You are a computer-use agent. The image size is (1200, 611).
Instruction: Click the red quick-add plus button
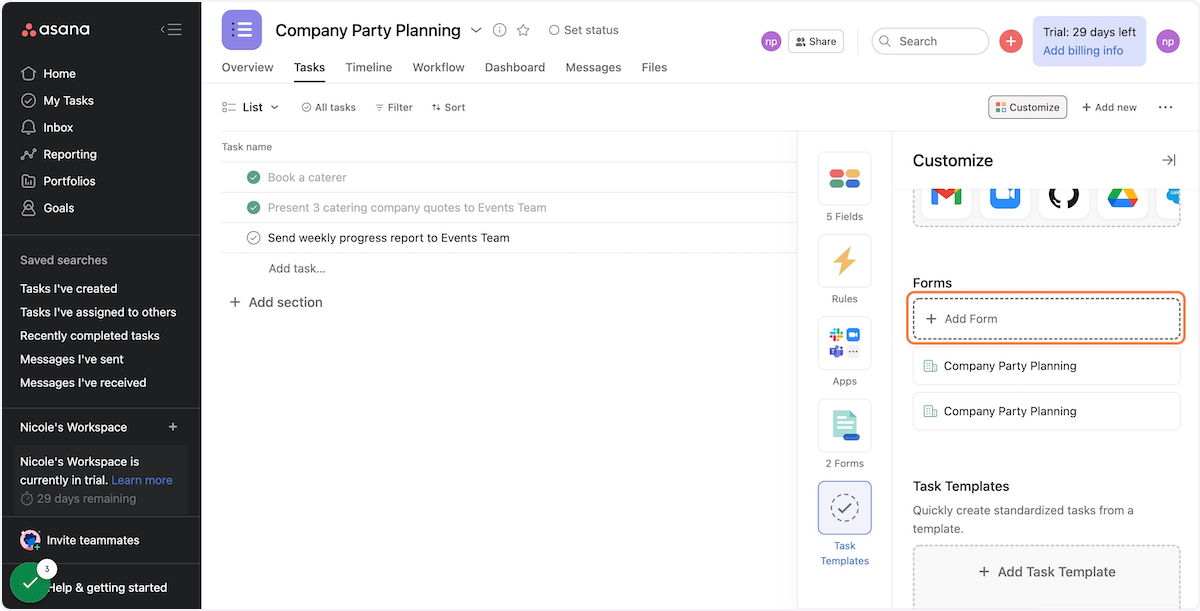coord(1011,41)
